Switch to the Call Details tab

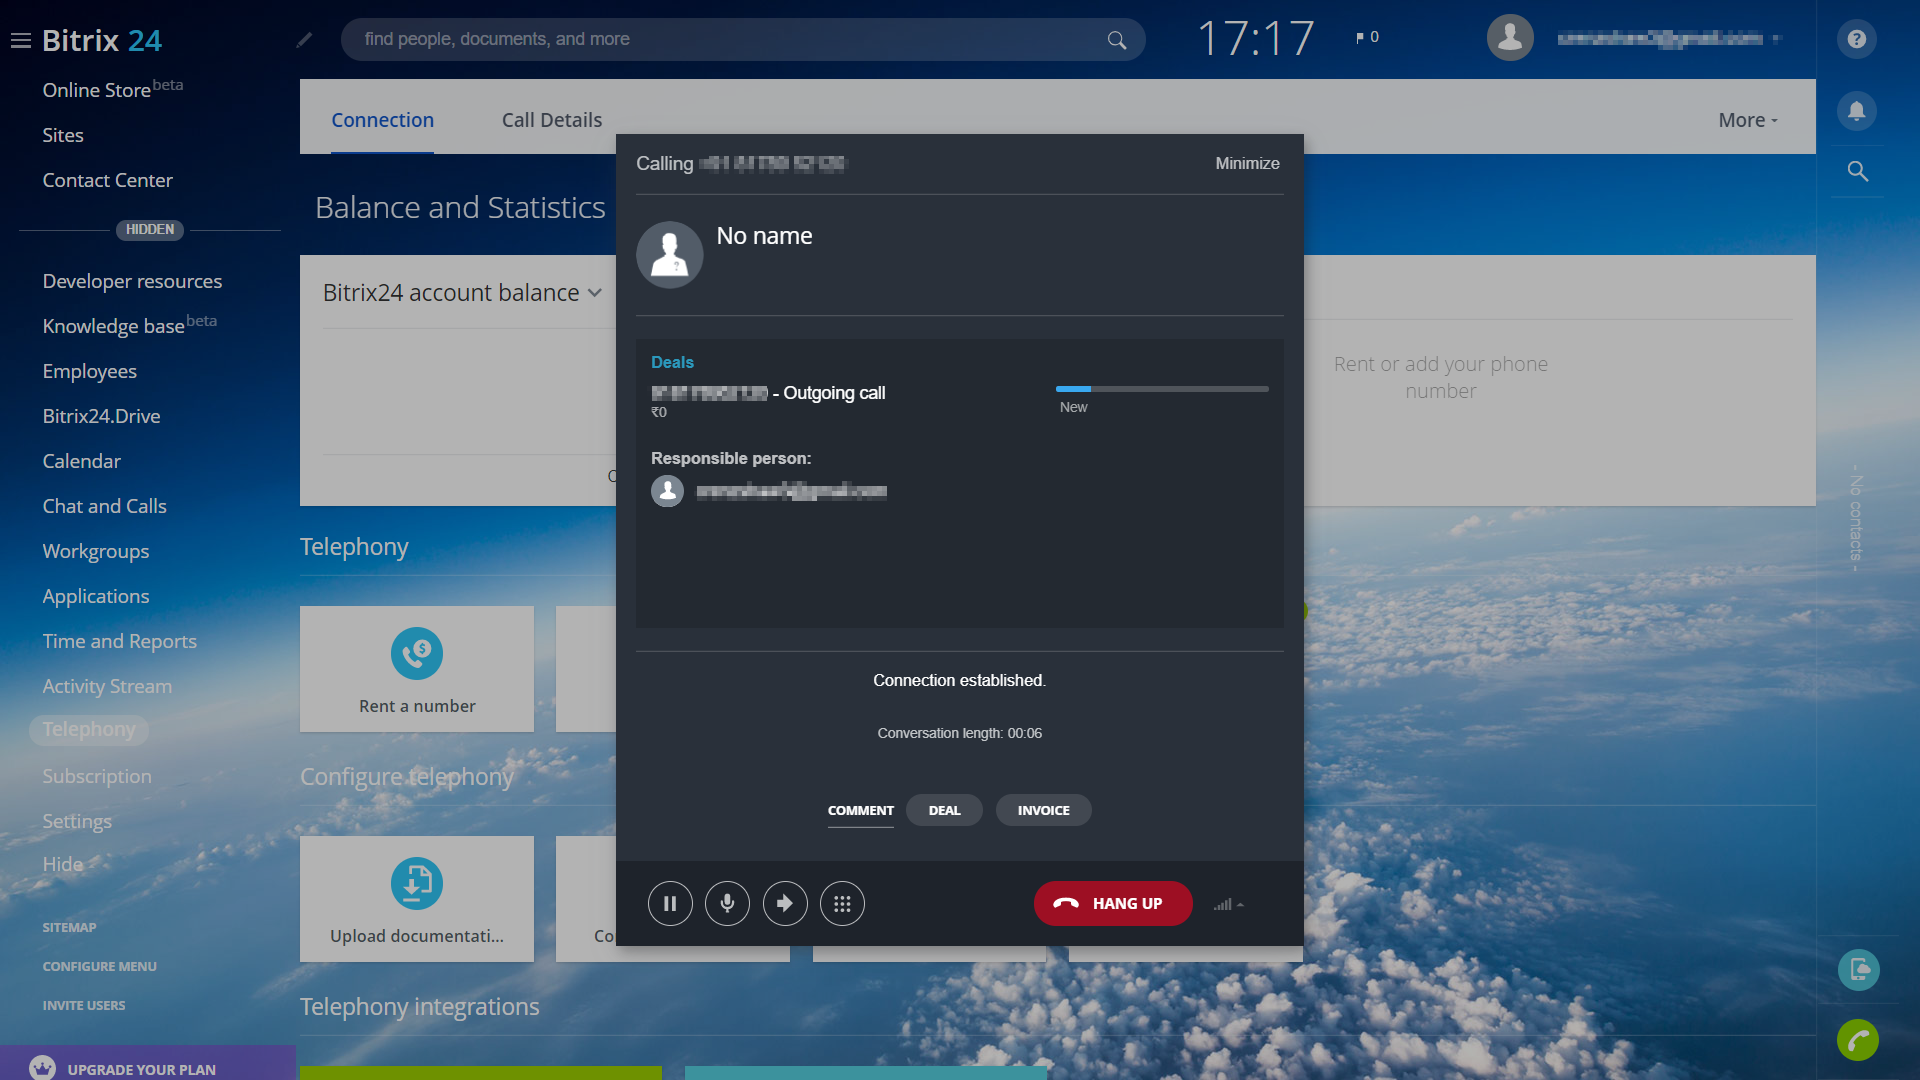[552, 120]
